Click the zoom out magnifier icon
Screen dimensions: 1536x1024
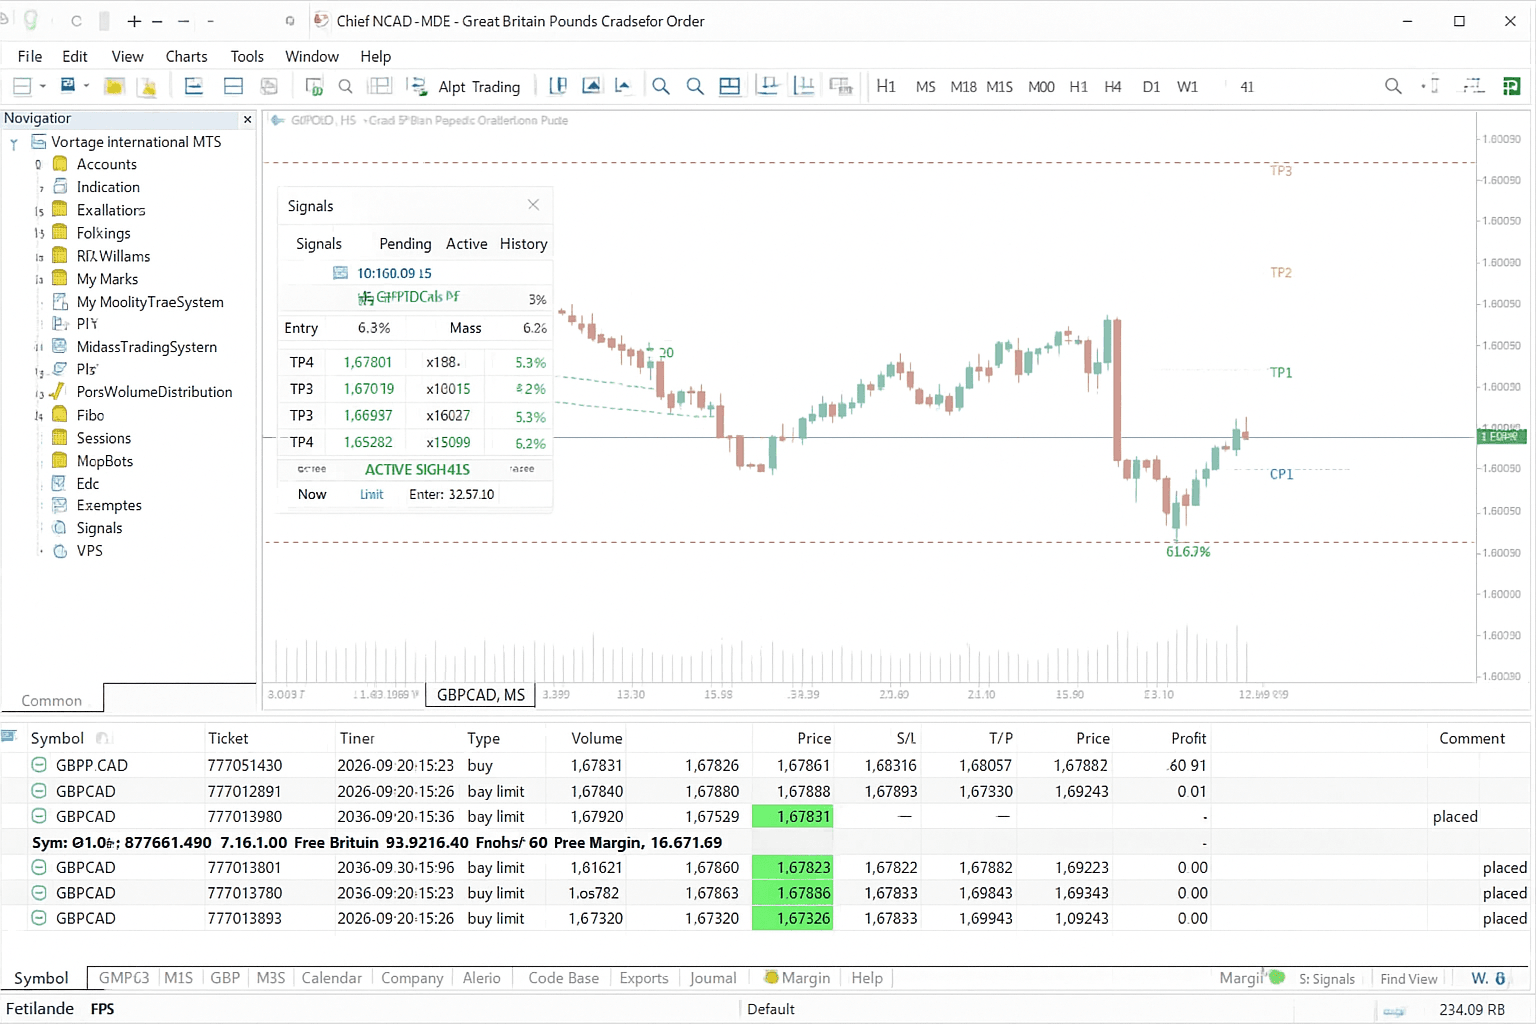(x=695, y=86)
